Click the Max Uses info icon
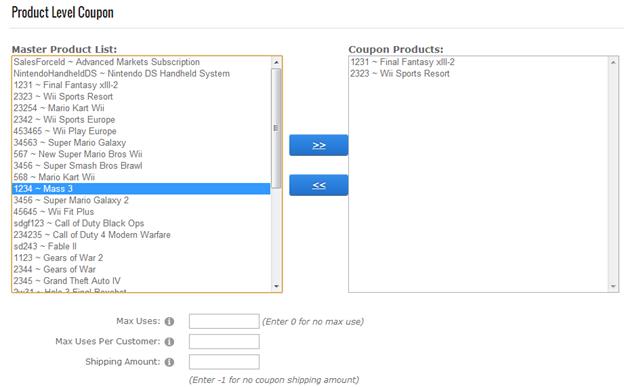Screen dimensions: 624x387 tap(169, 321)
